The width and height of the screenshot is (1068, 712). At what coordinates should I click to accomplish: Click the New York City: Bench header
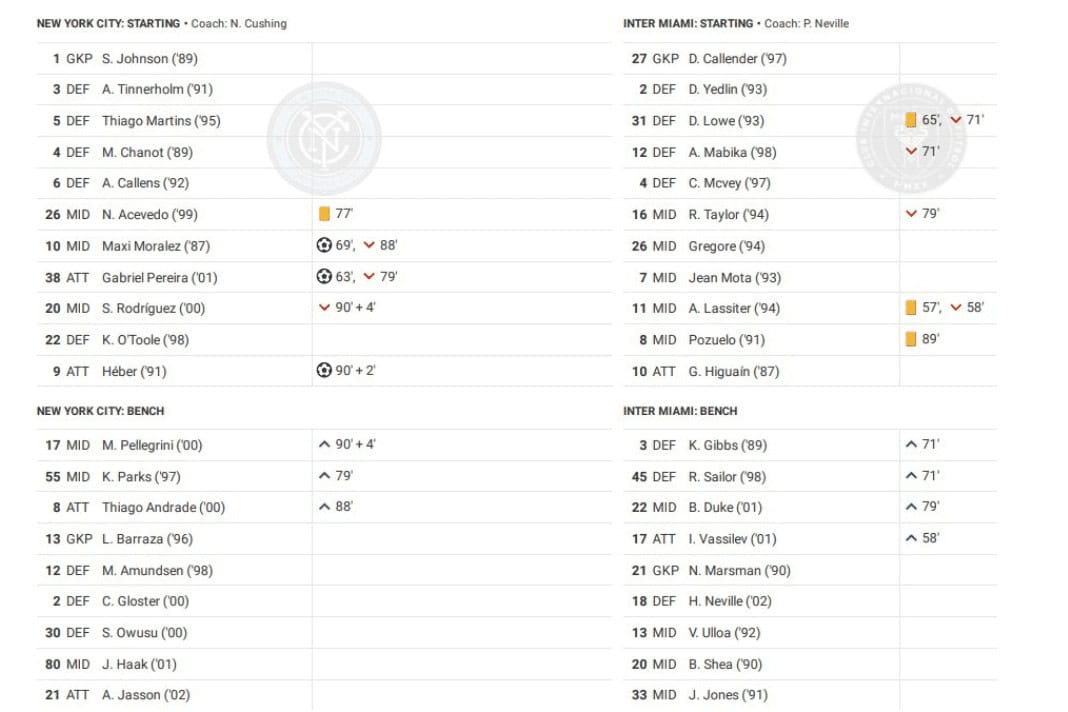(x=100, y=411)
